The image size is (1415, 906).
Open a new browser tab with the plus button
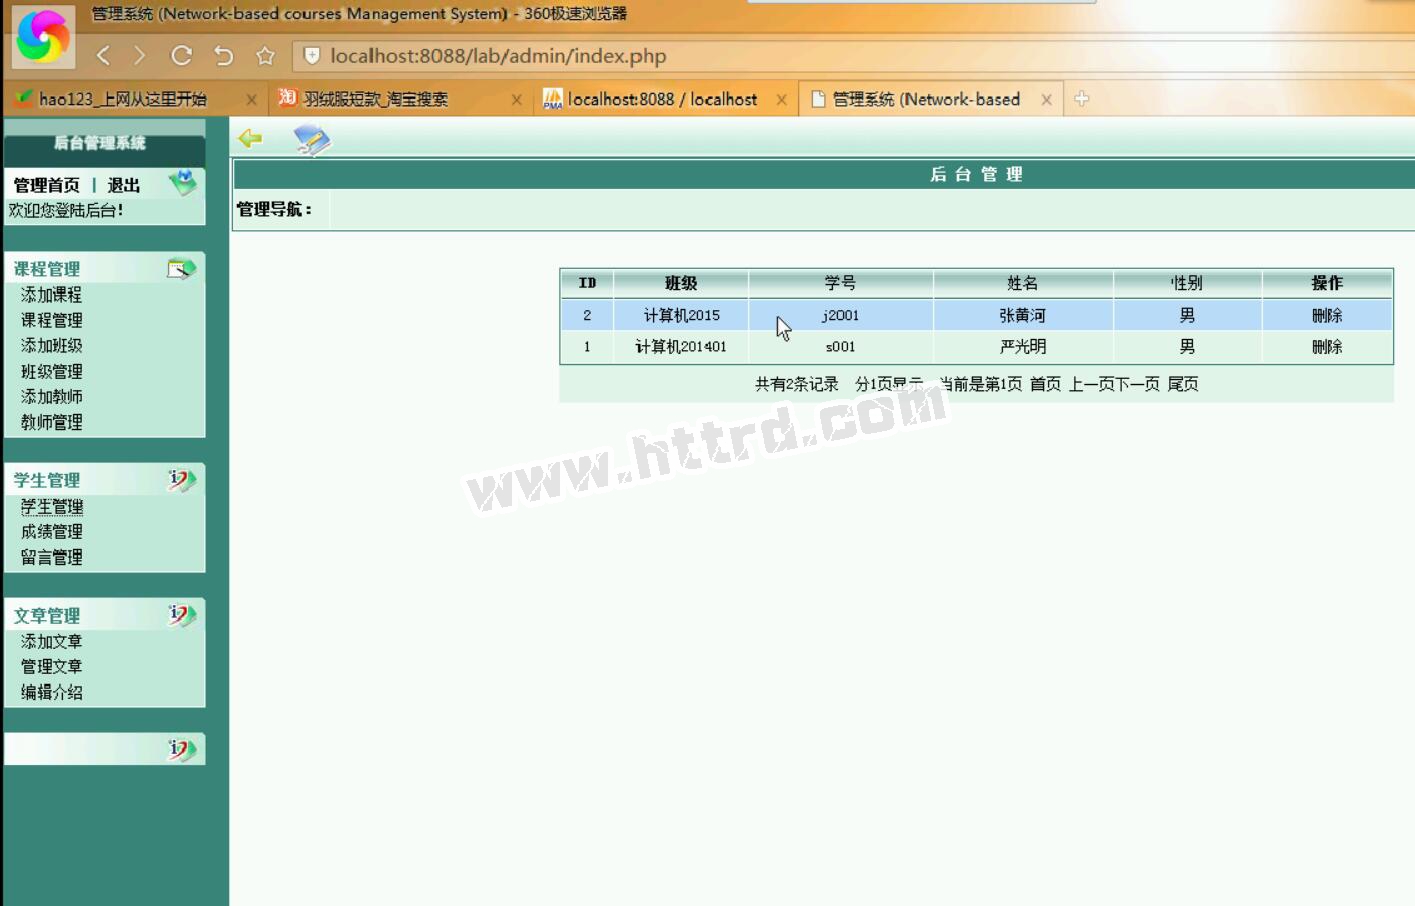pos(1081,98)
